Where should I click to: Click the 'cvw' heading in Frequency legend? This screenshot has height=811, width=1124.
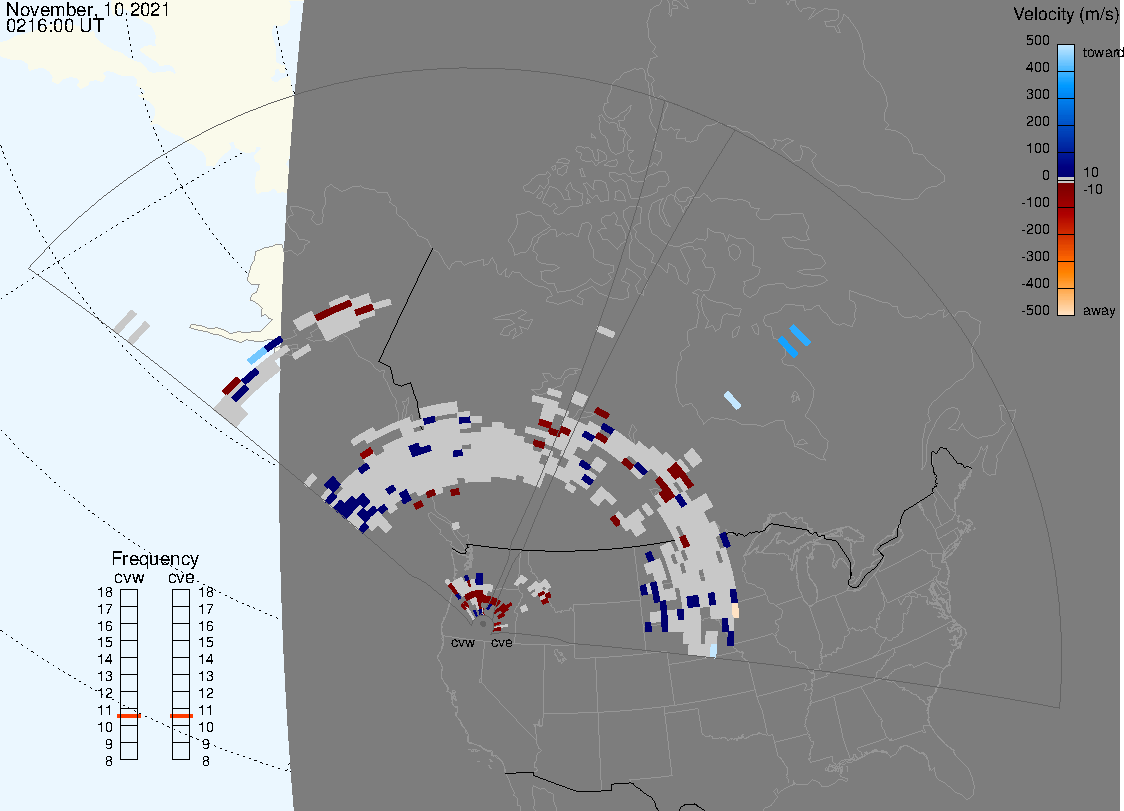click(129, 578)
